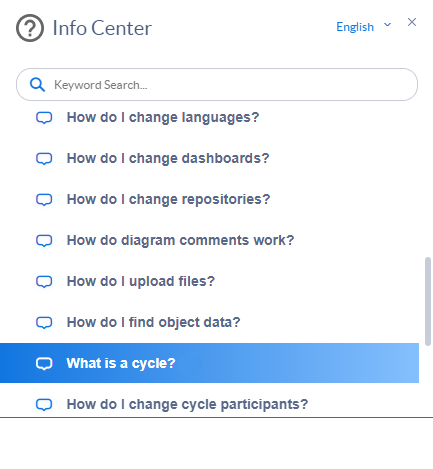Click the vertical scrollbar thumb
This screenshot has width=433, height=469.
(428, 301)
